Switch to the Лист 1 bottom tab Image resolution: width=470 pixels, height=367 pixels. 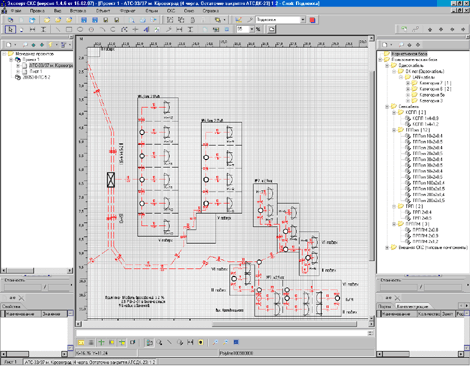[x=11, y=362]
